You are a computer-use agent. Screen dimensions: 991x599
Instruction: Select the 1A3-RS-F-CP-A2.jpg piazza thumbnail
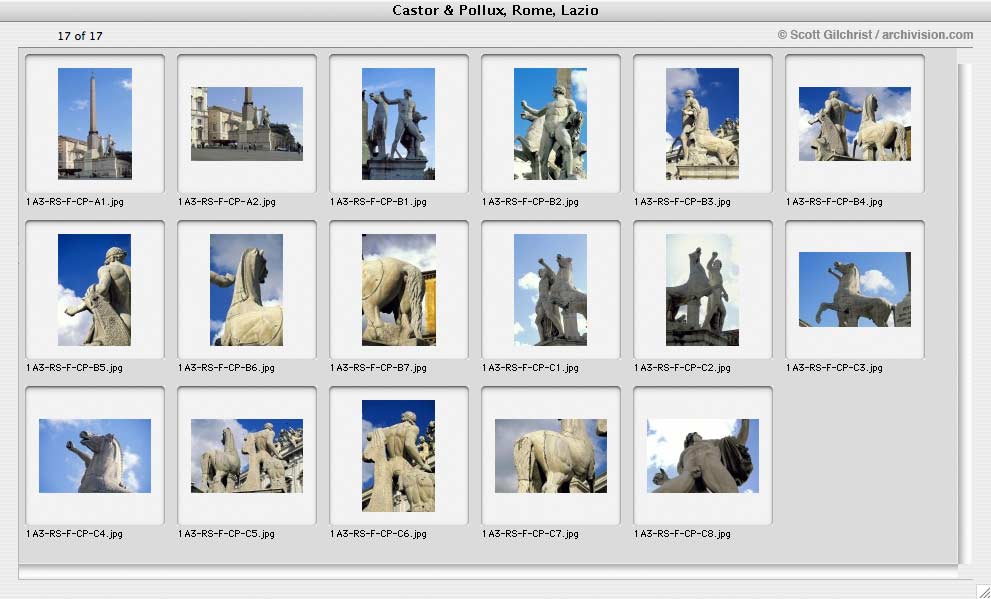247,124
